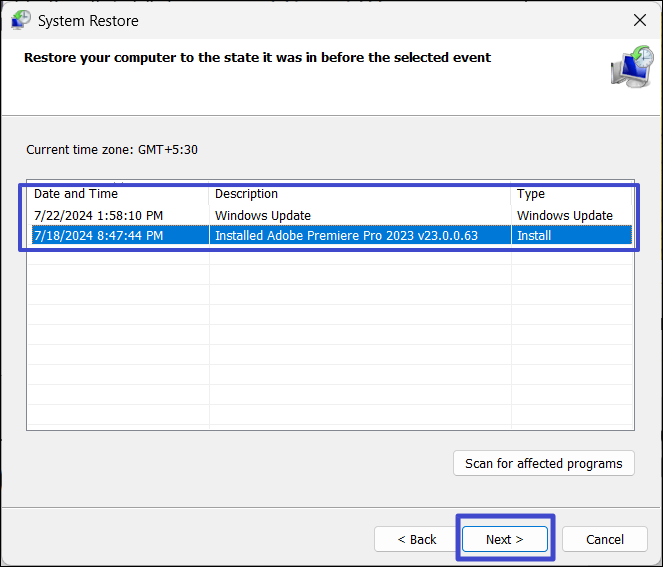
Task: Proceed with the Next button
Action: pos(505,539)
